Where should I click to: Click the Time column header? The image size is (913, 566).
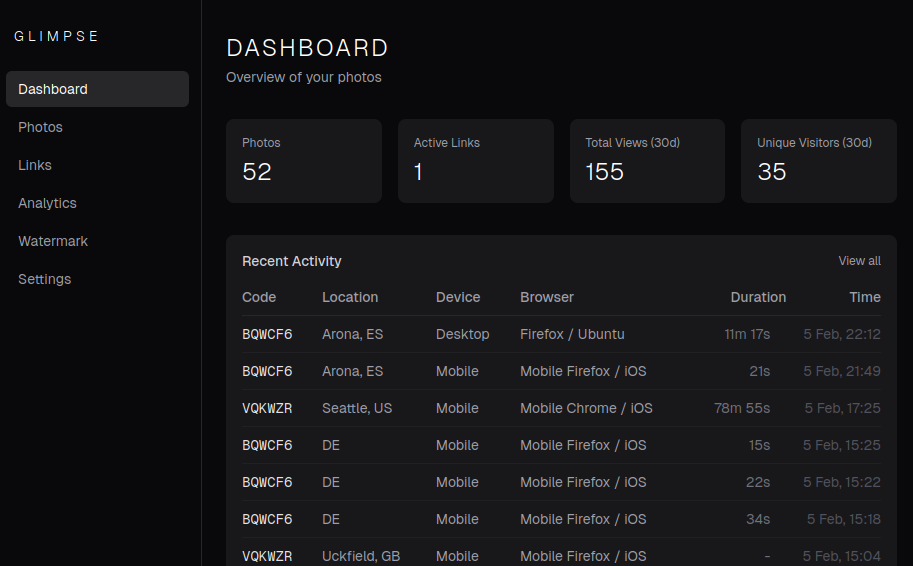click(865, 297)
